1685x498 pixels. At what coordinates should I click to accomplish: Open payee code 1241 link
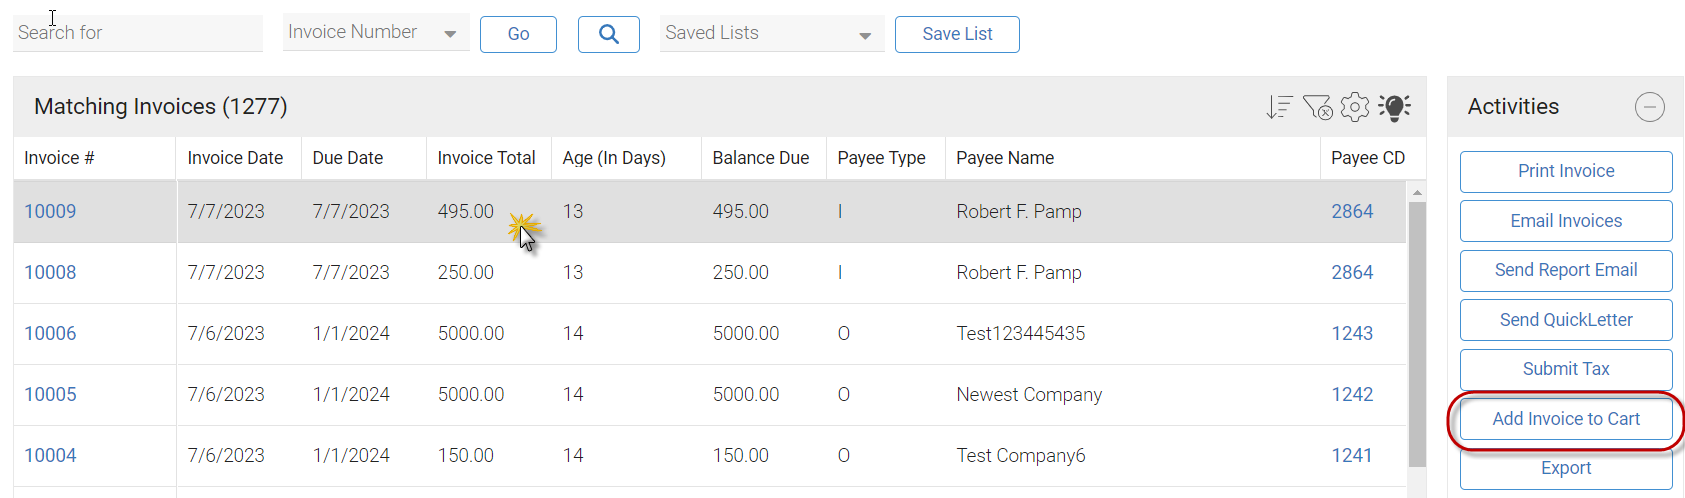[x=1352, y=455]
